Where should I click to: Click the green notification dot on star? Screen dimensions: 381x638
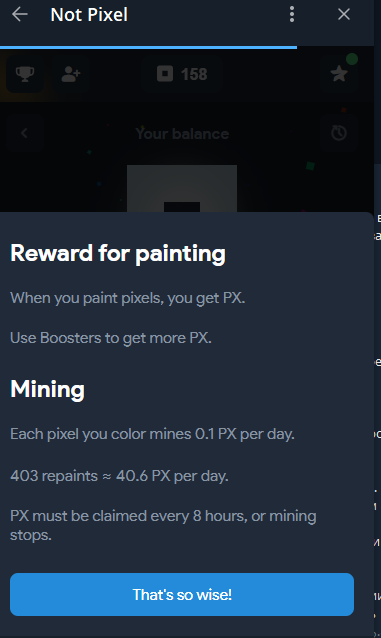click(352, 59)
